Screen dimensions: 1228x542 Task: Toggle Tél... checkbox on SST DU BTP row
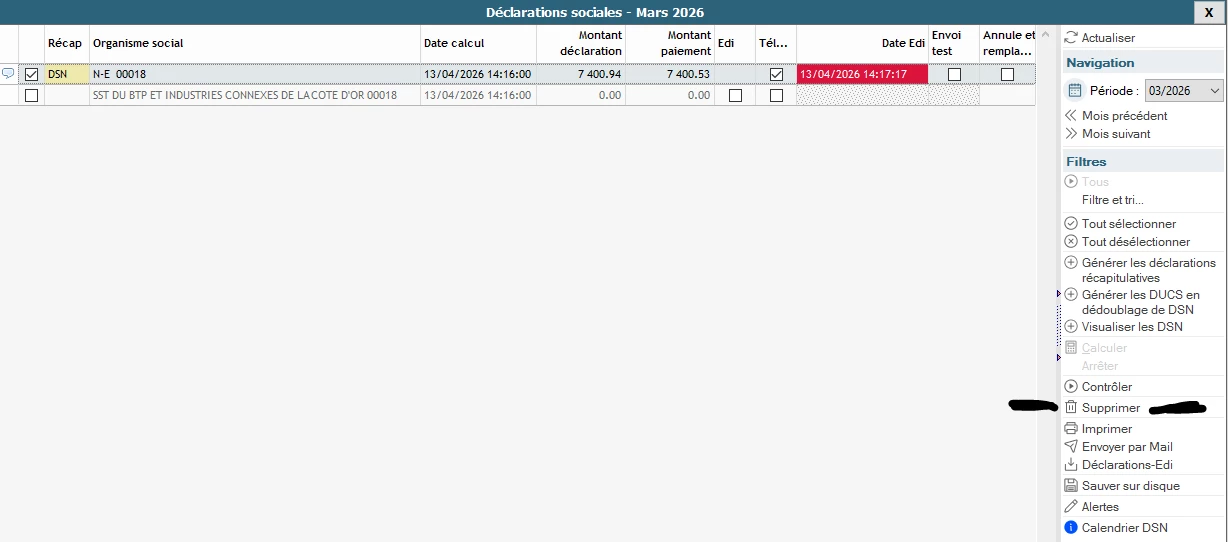(x=776, y=95)
